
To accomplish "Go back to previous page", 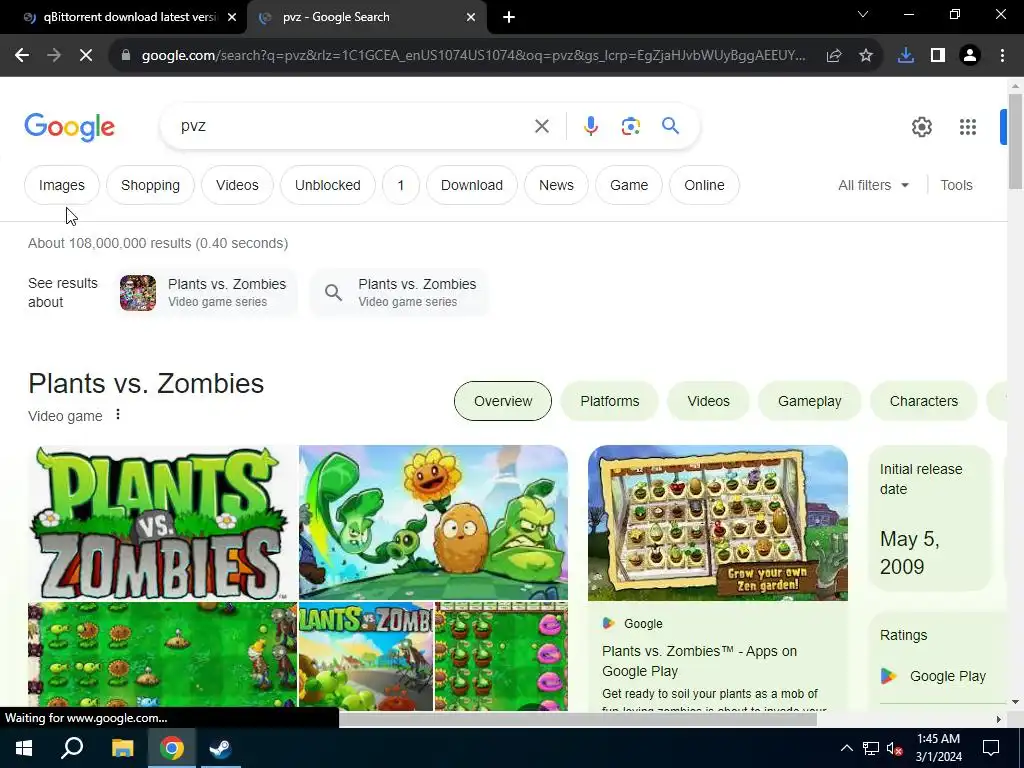I will (22, 56).
